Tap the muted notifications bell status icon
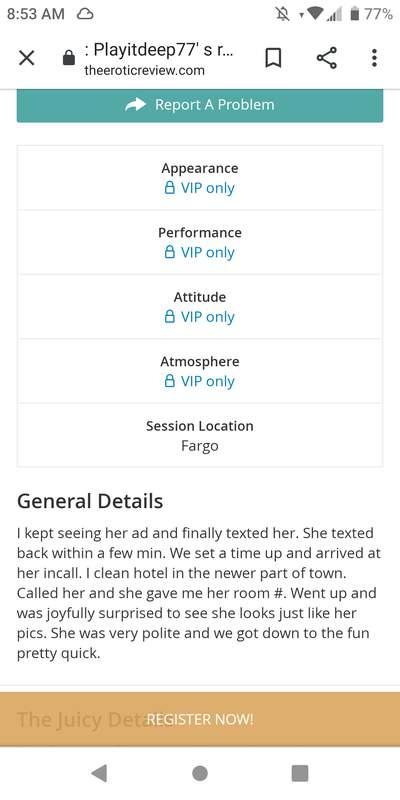 click(x=282, y=14)
